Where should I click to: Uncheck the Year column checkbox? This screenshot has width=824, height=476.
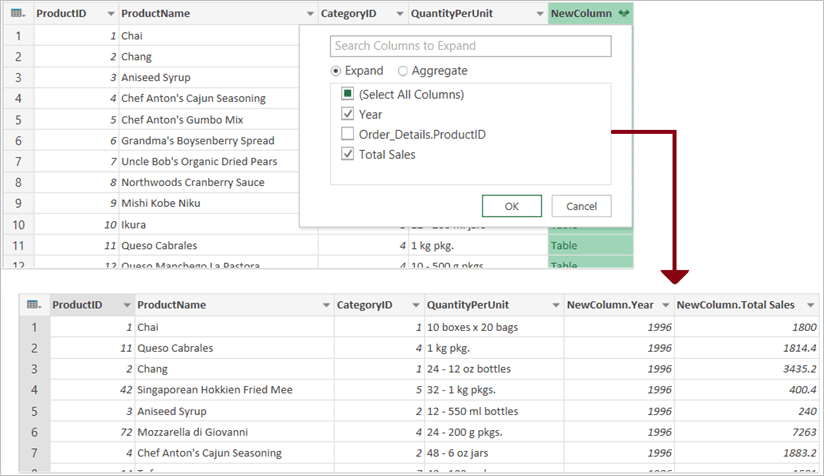346,114
